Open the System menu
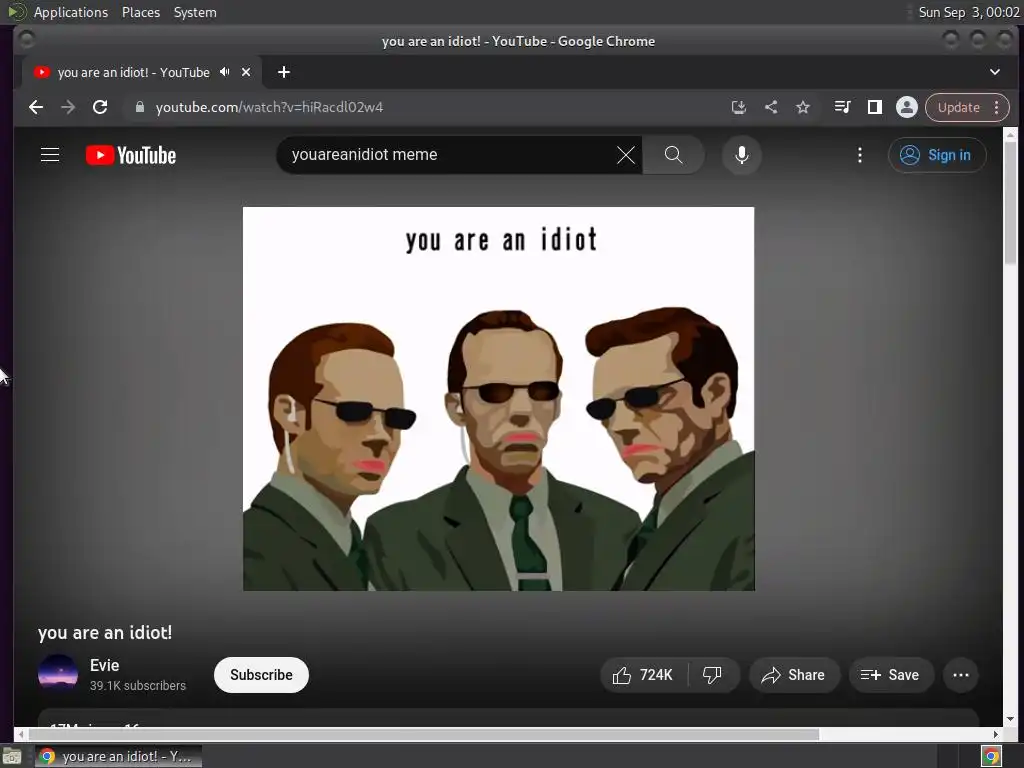The height and width of the screenshot is (768, 1024). (195, 12)
